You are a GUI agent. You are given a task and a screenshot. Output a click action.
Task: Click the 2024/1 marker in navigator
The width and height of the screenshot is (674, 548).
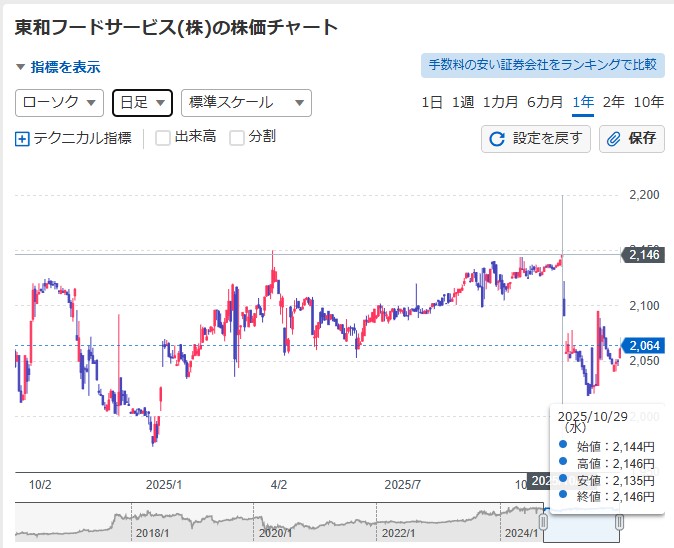[521, 533]
